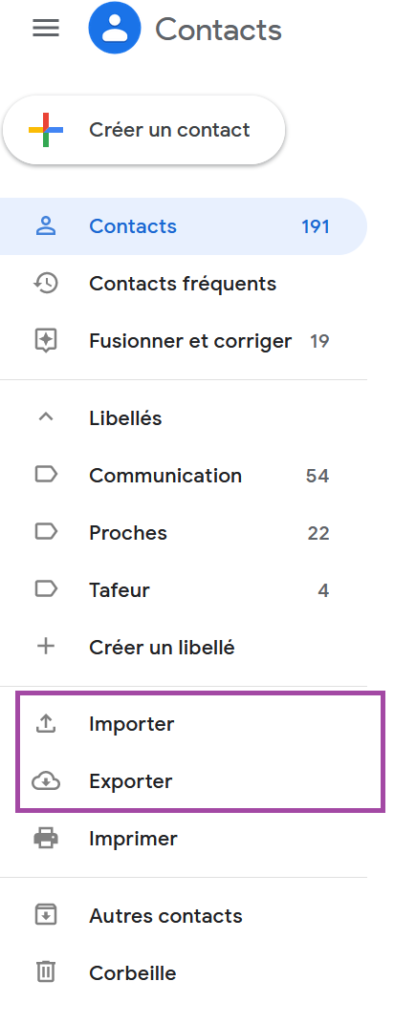394x1024 pixels.
Task: Collapse the Libellés section chevron
Action: [46, 418]
